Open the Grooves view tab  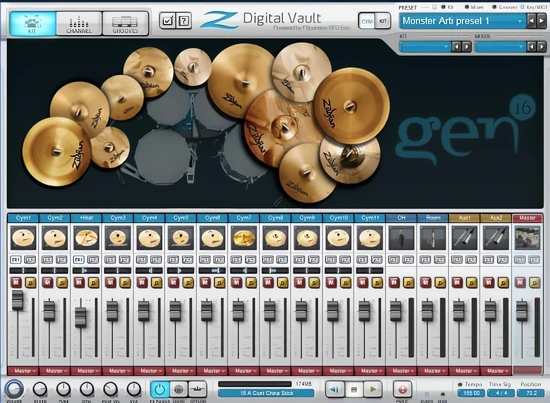(x=125, y=23)
